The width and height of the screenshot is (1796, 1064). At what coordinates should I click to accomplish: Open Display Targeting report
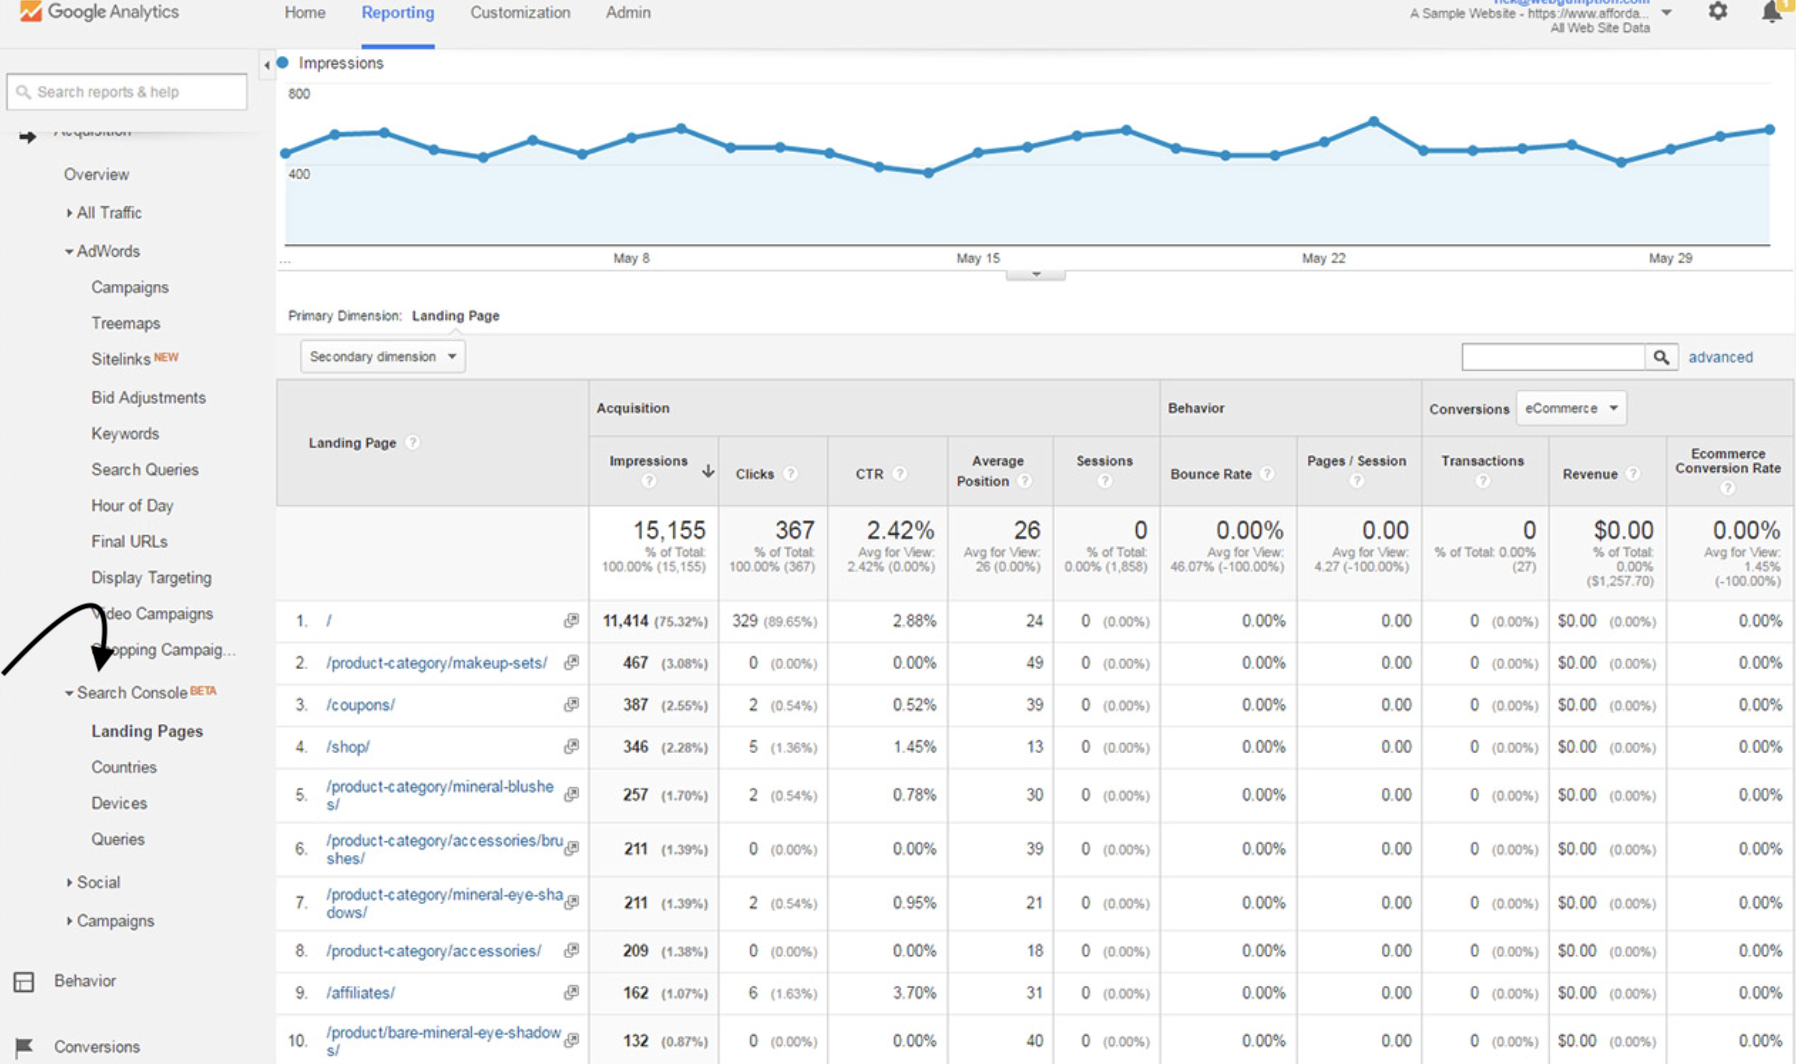pos(151,577)
